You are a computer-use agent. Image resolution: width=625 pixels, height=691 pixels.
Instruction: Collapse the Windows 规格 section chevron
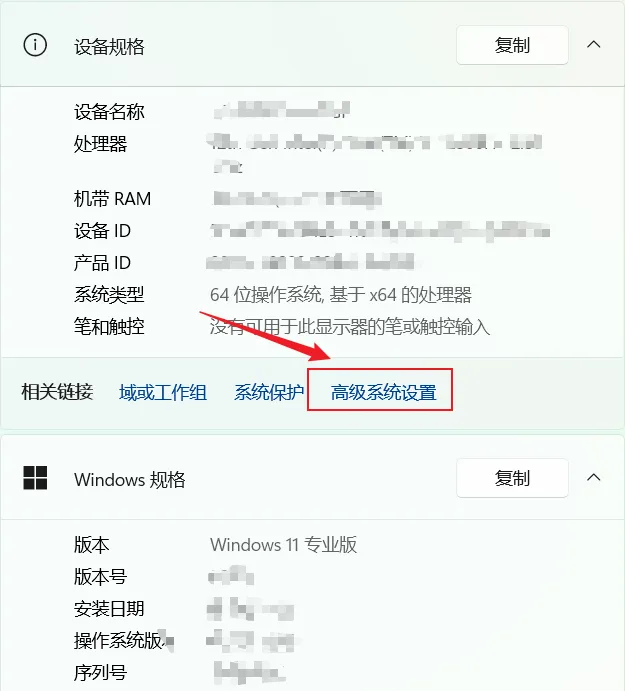tap(594, 477)
